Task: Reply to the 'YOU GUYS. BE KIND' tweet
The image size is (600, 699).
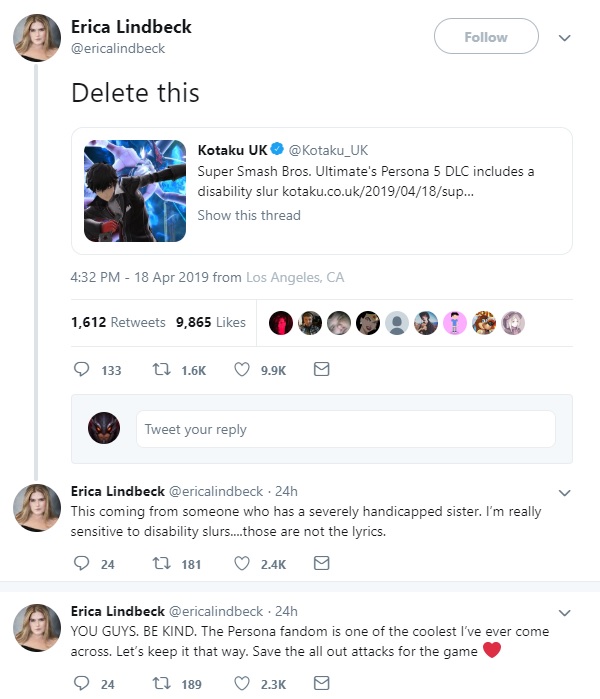Action: (82, 683)
